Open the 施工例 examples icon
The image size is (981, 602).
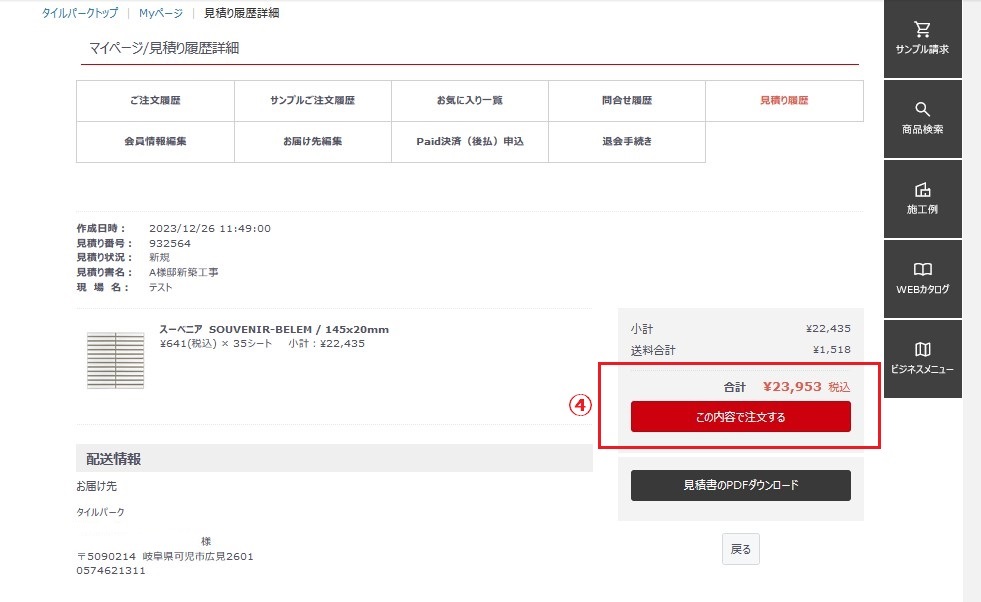pyautogui.click(x=921, y=198)
